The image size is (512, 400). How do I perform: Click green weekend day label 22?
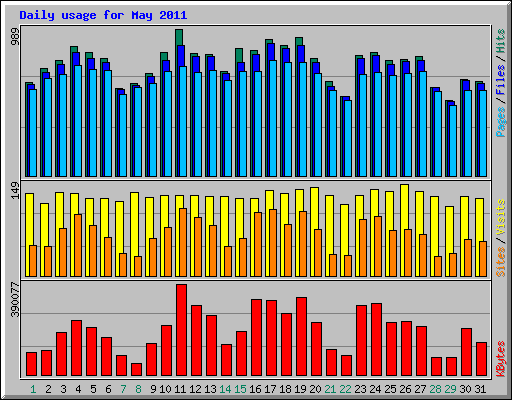pos(345,389)
